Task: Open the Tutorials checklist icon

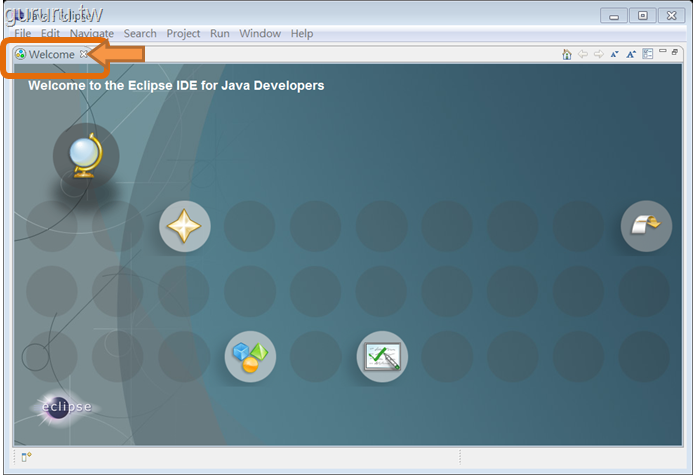Action: point(382,357)
